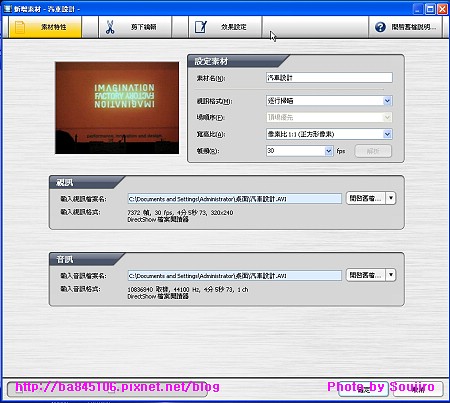Click 開啟舊檔 button in the 音訊 section
The height and width of the screenshot is (403, 450).
tap(366, 275)
